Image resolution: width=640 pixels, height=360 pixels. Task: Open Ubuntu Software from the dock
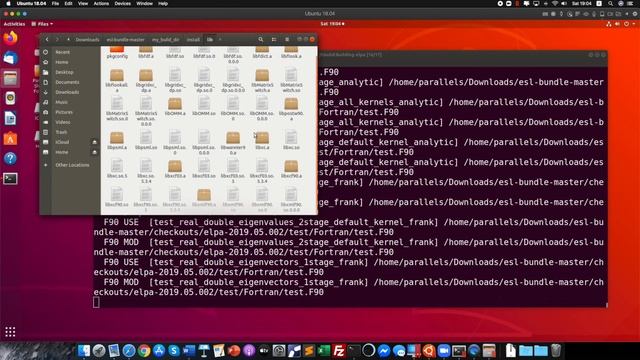pyautogui.click(x=11, y=138)
